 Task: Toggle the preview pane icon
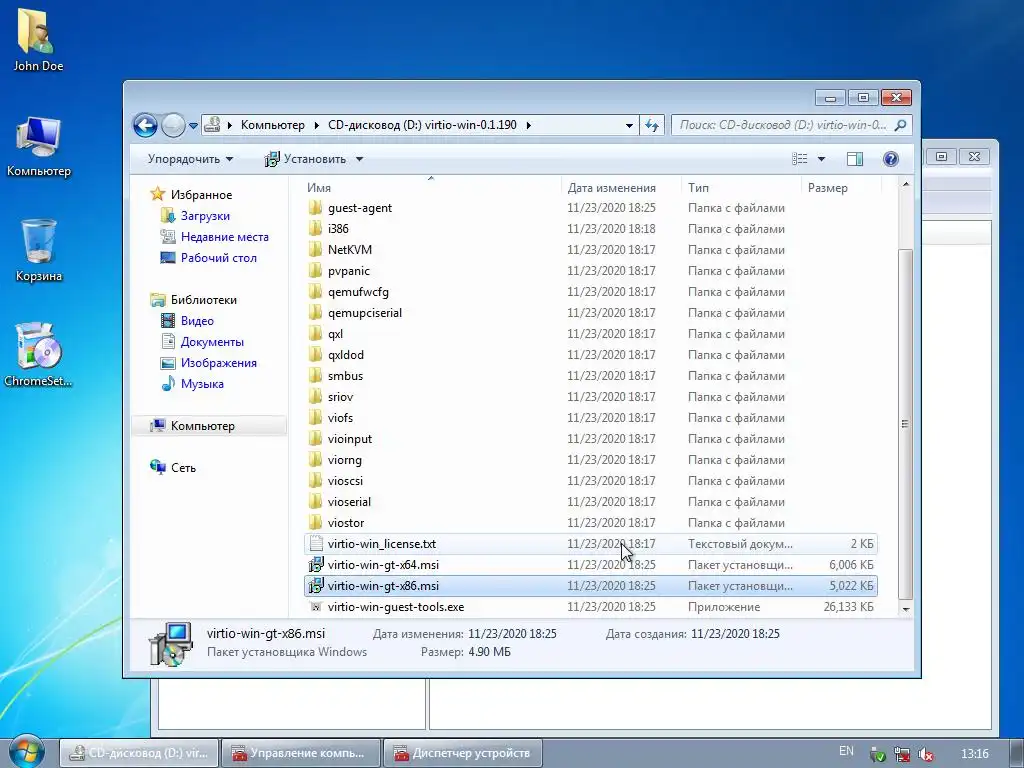click(x=855, y=159)
